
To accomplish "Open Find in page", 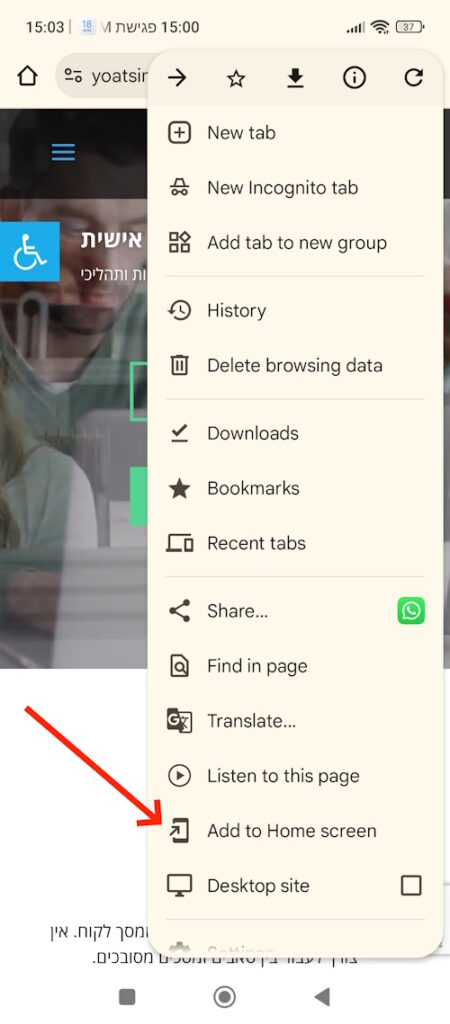I will pos(295,666).
